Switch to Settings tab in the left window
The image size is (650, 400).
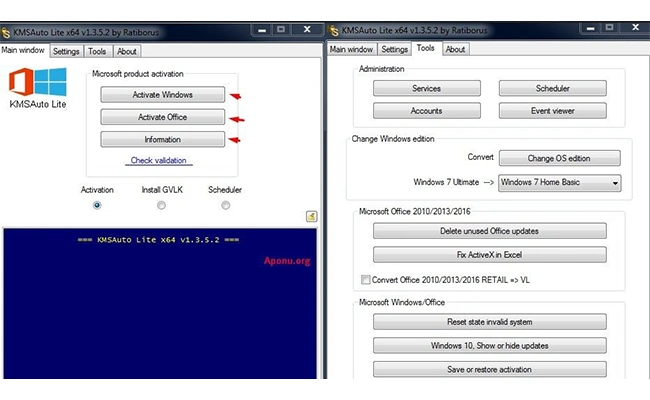tap(66, 51)
